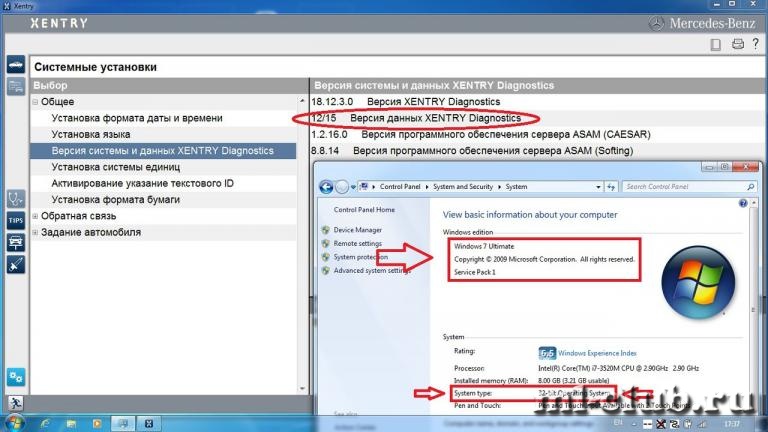Click the Windows 7 Ultimate text
Viewport: 768px width, 432px height.
coord(484,246)
